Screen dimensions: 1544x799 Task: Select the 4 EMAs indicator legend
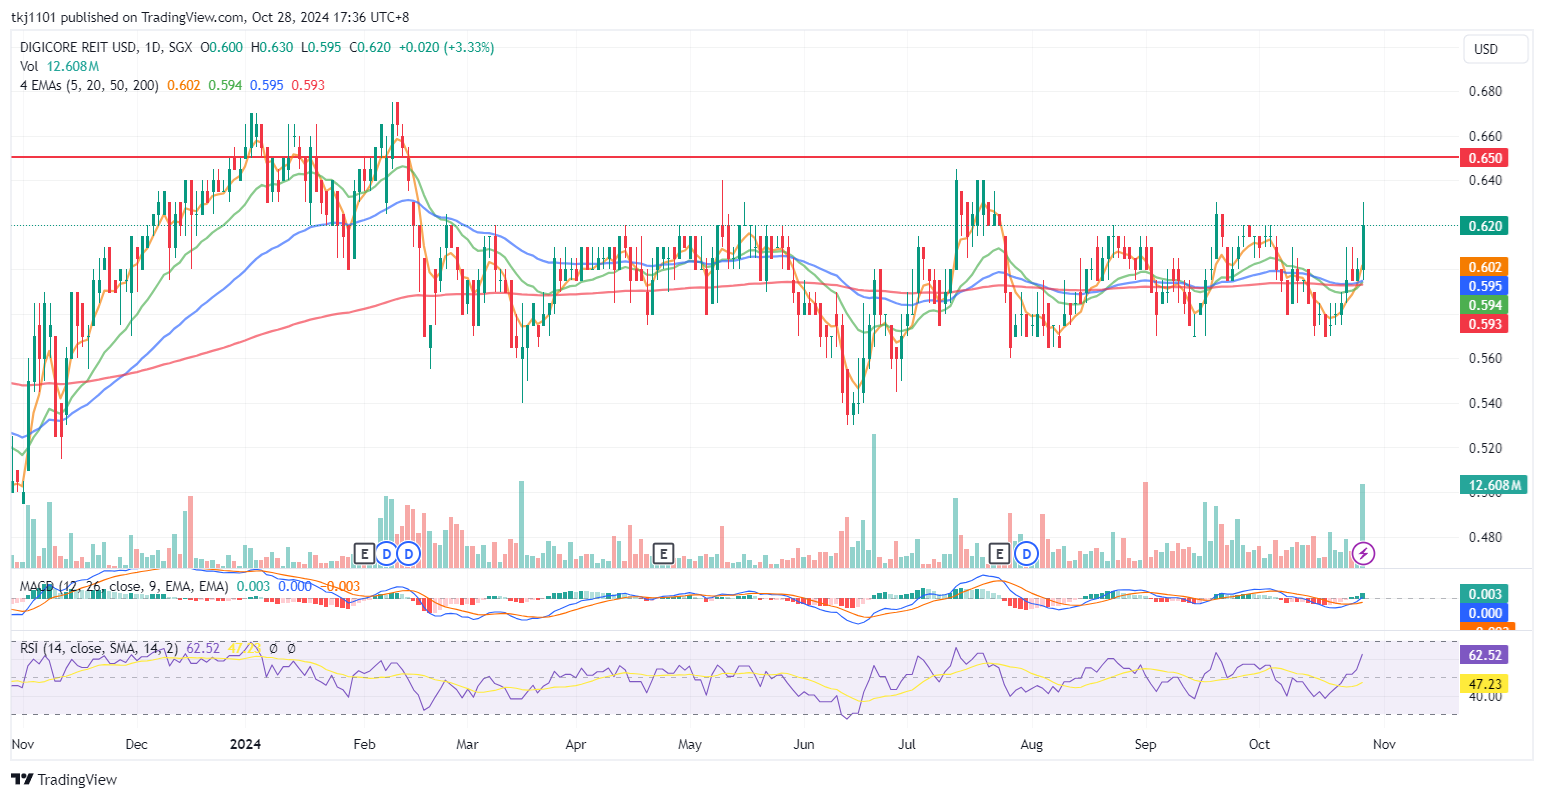click(x=89, y=85)
